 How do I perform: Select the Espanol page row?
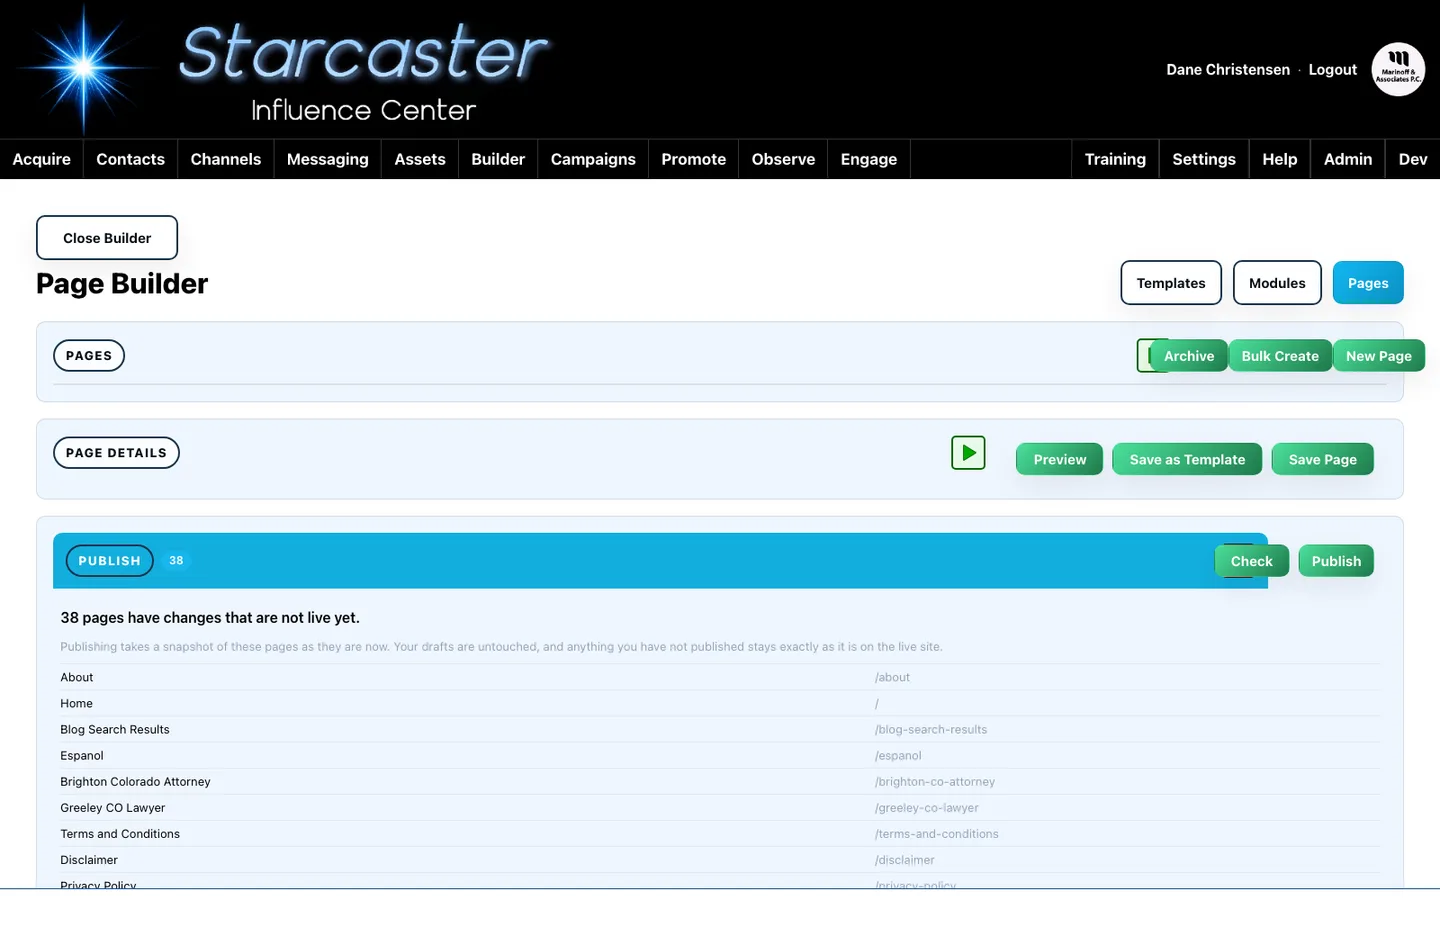pyautogui.click(x=720, y=755)
